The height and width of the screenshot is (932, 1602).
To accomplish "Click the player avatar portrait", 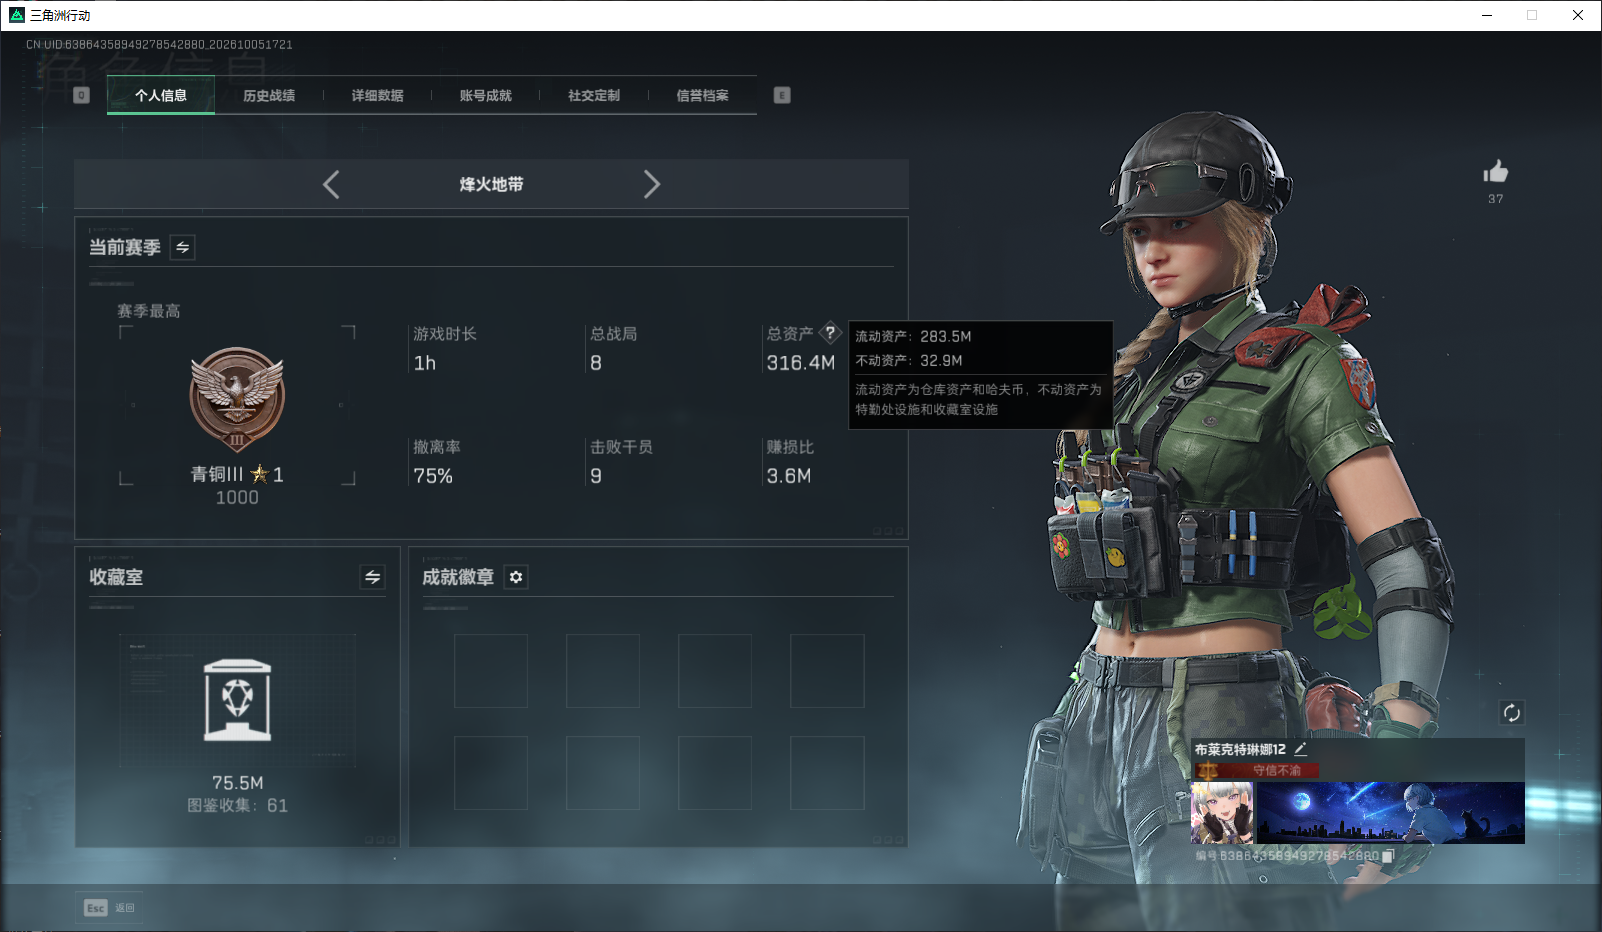I will coord(1222,813).
